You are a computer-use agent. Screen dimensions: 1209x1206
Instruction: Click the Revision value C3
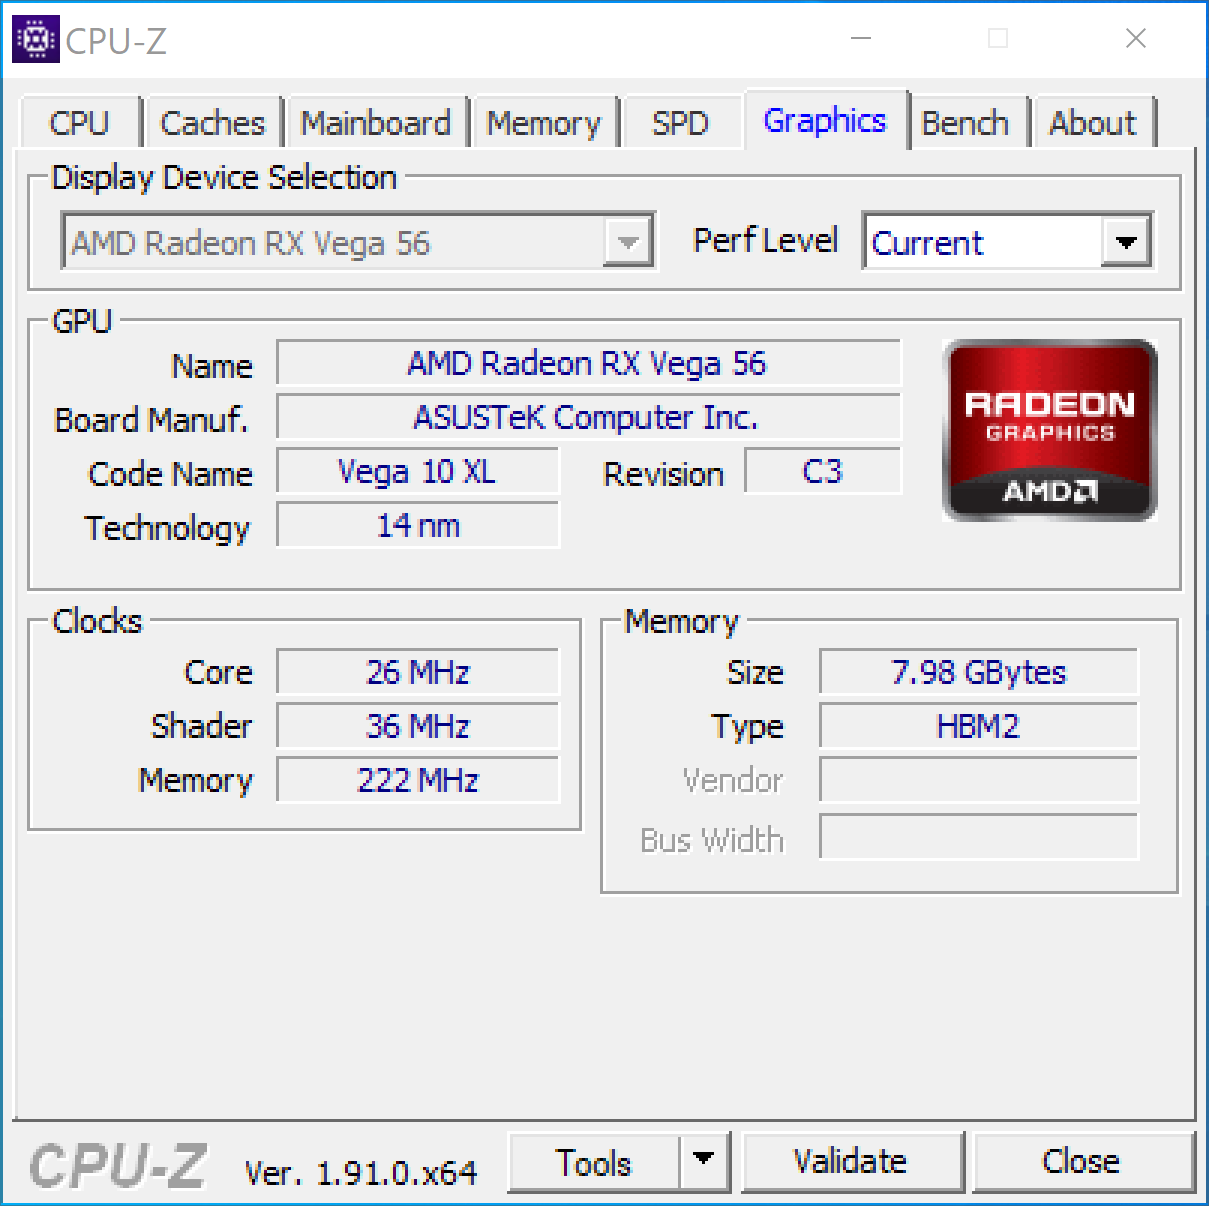(823, 471)
